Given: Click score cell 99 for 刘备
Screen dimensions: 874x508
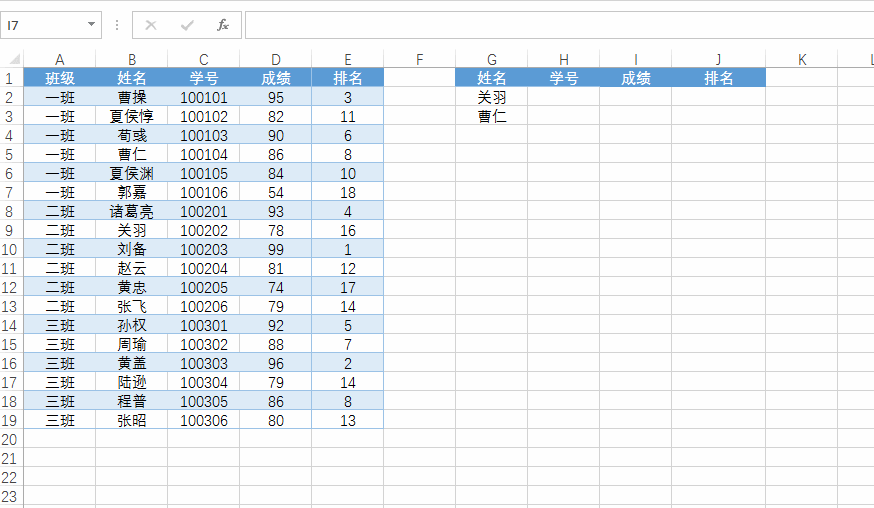Looking at the screenshot, I should [275, 249].
